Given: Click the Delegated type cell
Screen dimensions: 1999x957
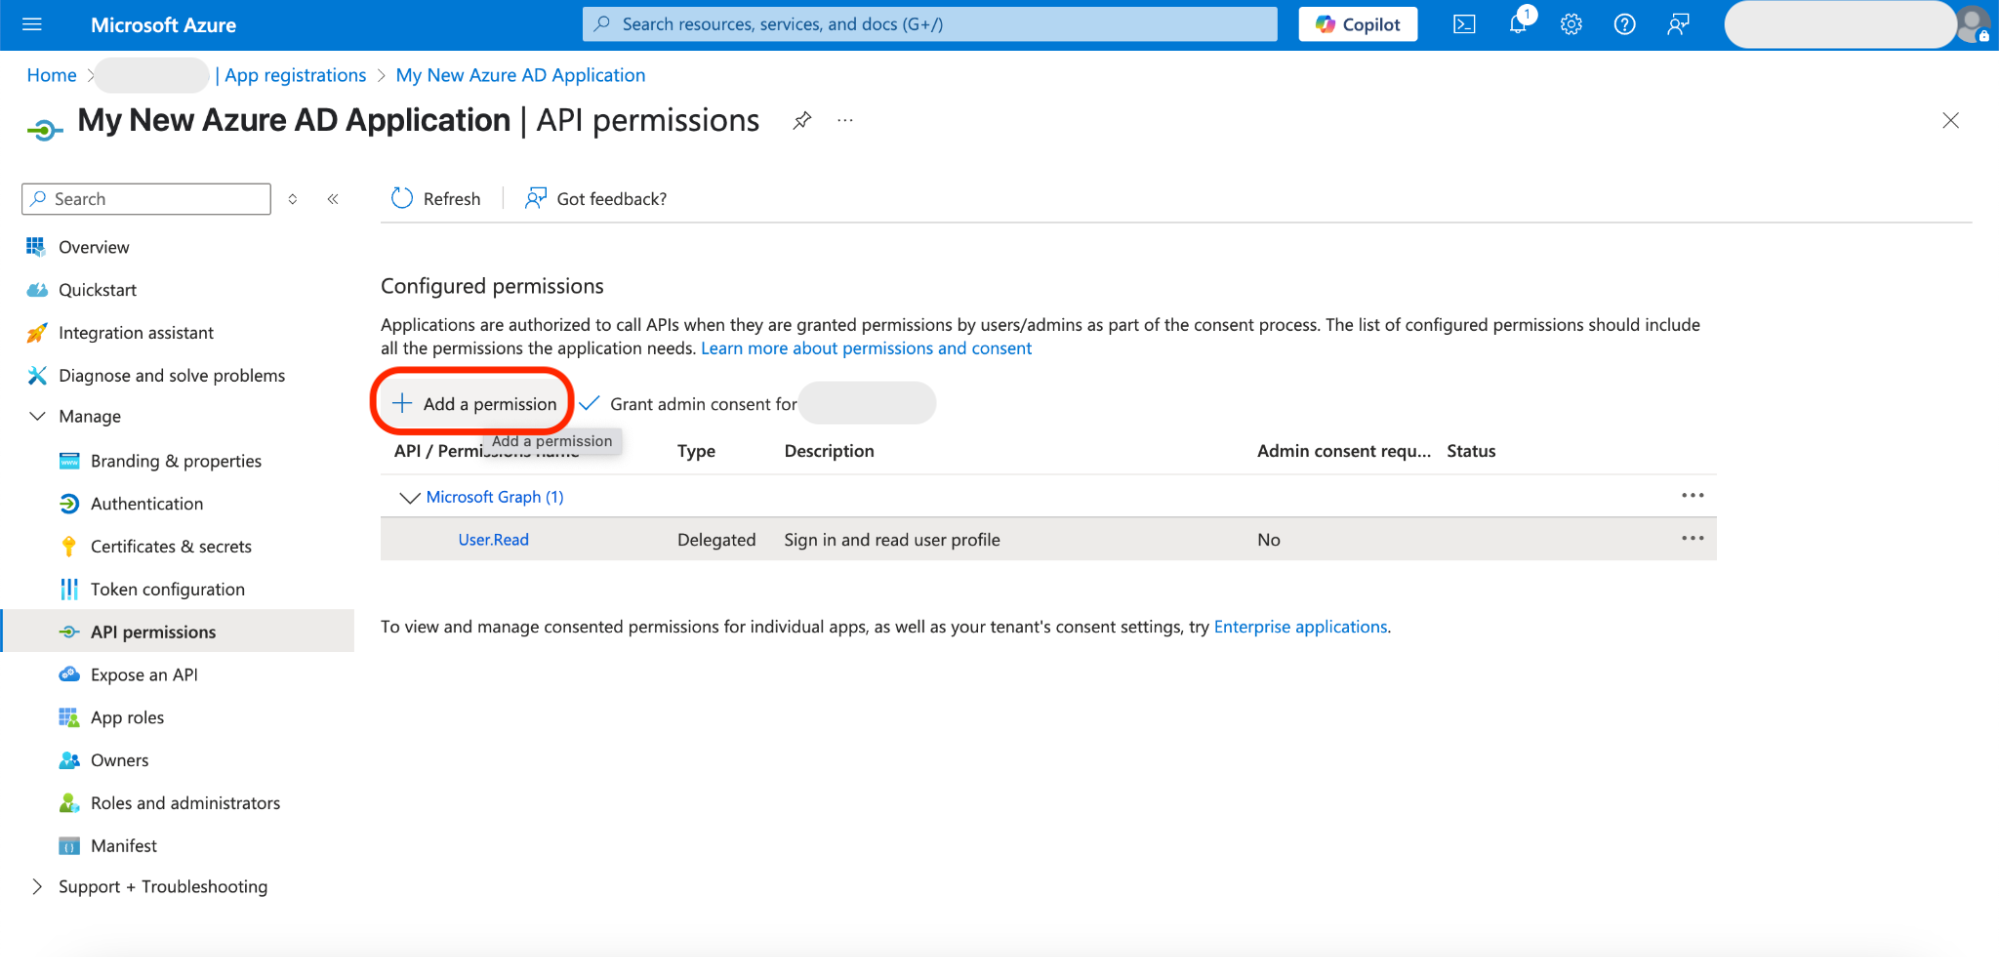Looking at the screenshot, I should click(716, 540).
